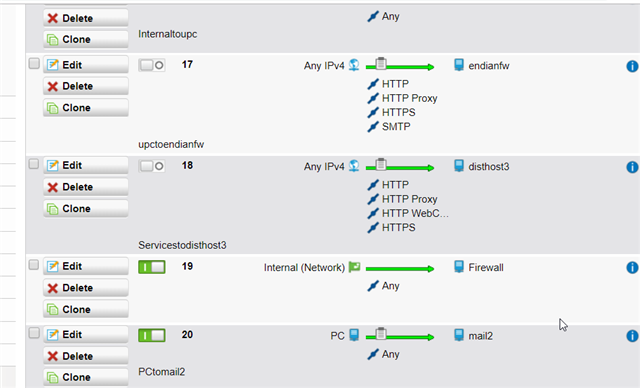
Task: Delete rule 17 upctoendianfw
Action: (86, 86)
